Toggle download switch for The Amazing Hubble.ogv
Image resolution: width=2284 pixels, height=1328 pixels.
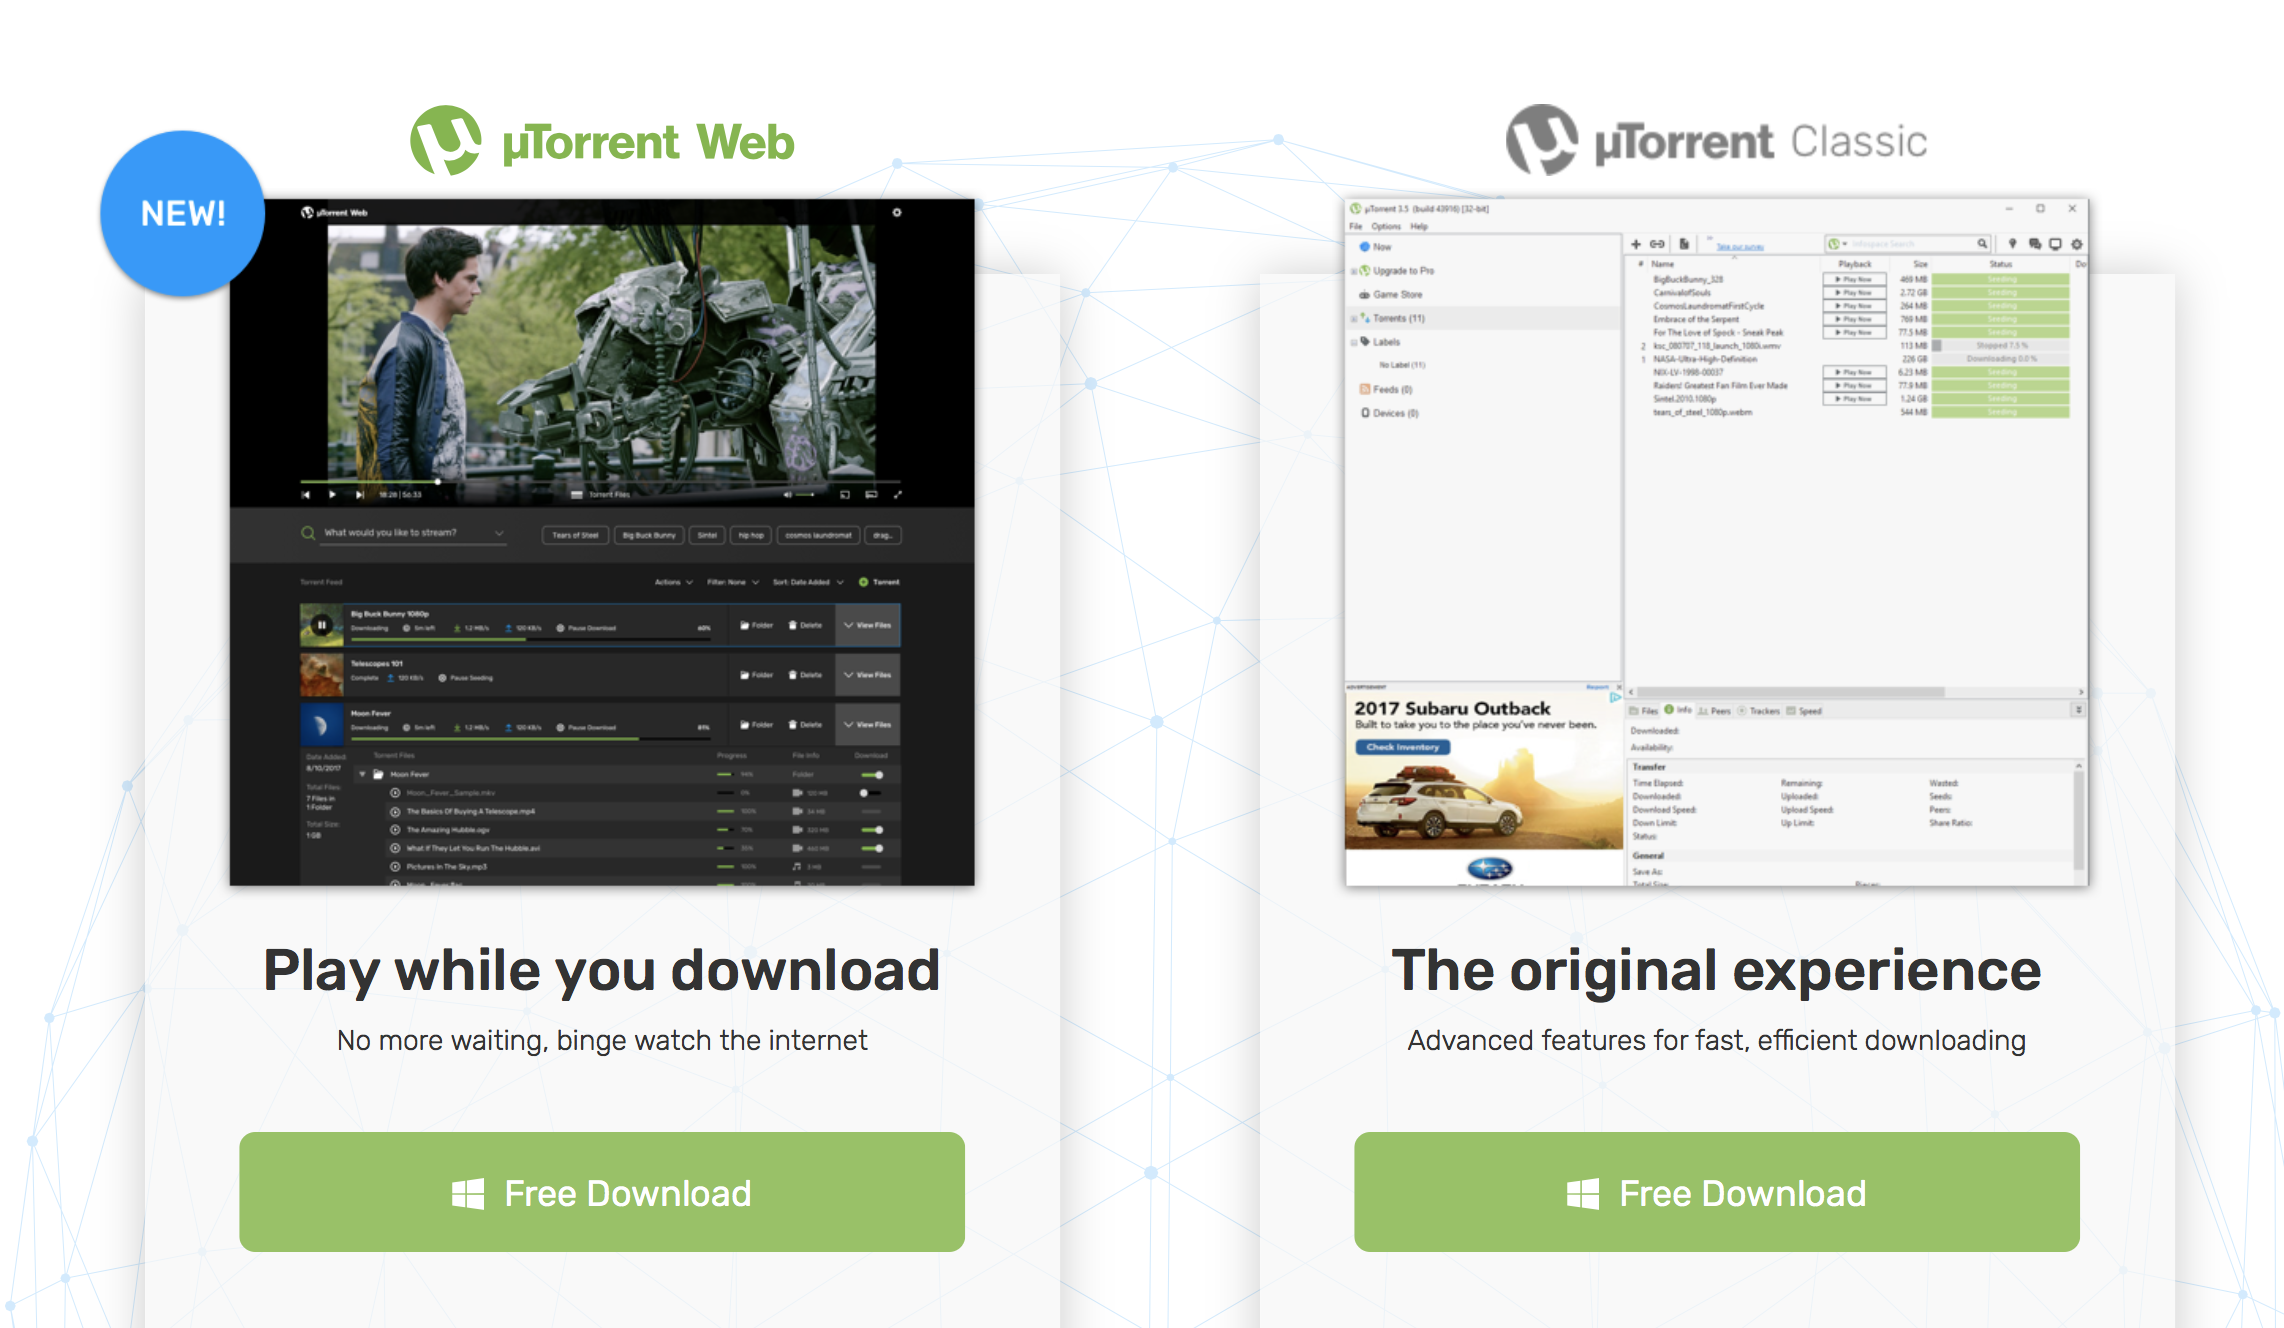click(873, 830)
